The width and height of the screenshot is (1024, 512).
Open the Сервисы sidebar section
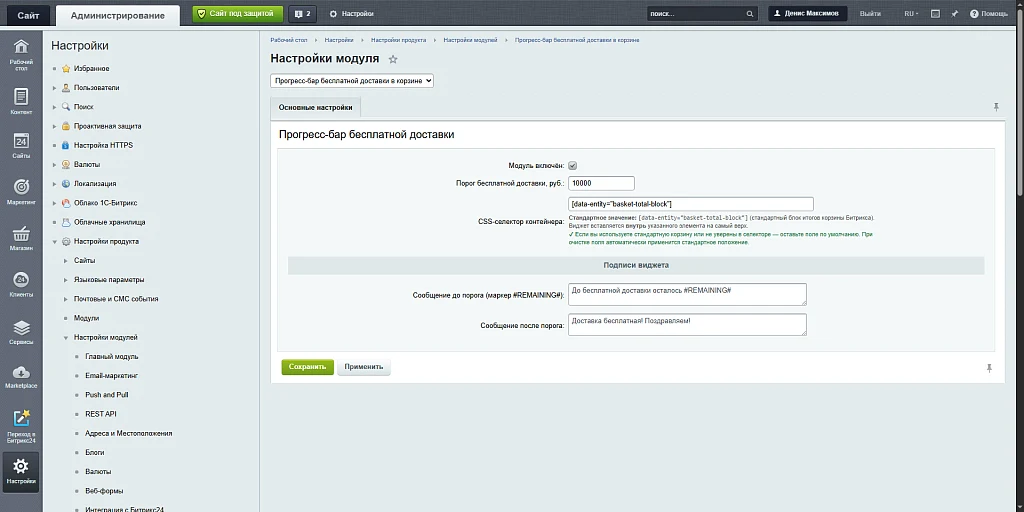point(21,332)
